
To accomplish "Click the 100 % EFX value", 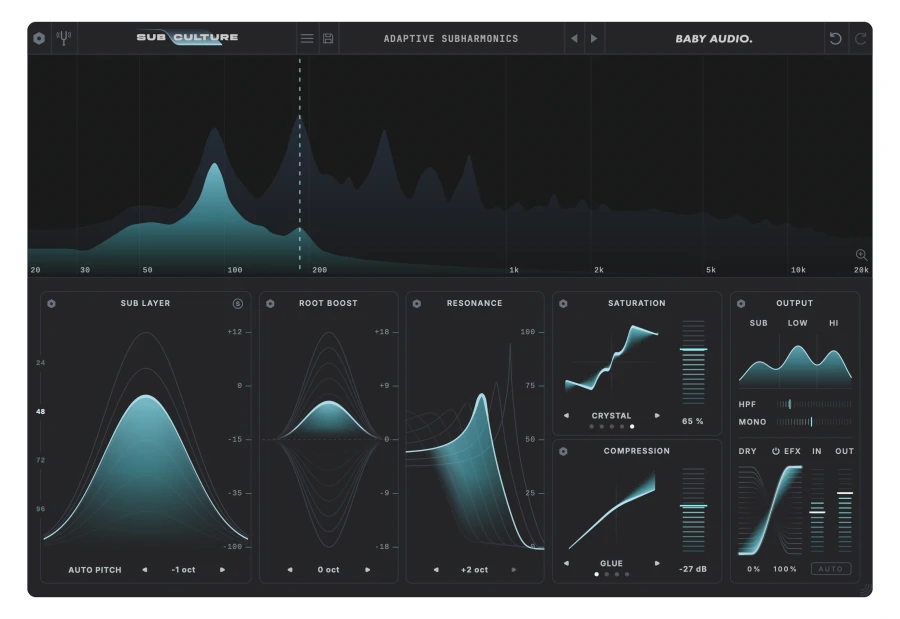I will coord(785,569).
